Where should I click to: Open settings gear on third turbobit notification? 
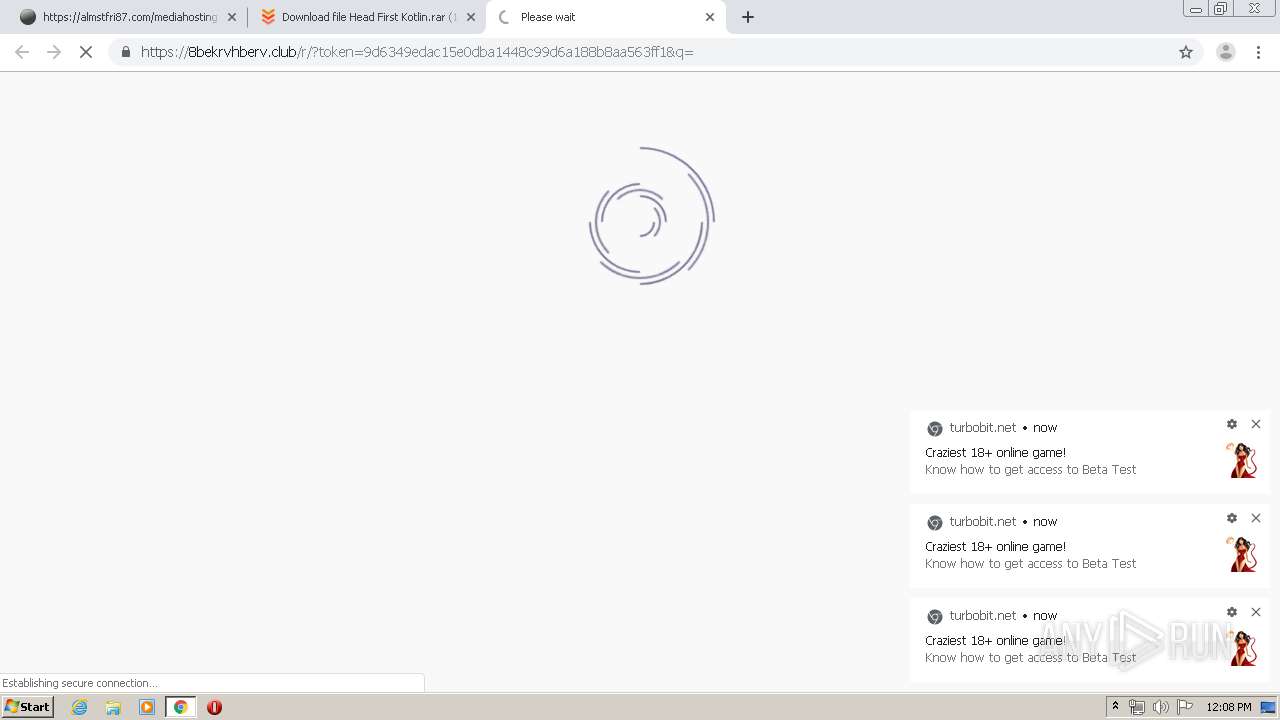pos(1232,612)
